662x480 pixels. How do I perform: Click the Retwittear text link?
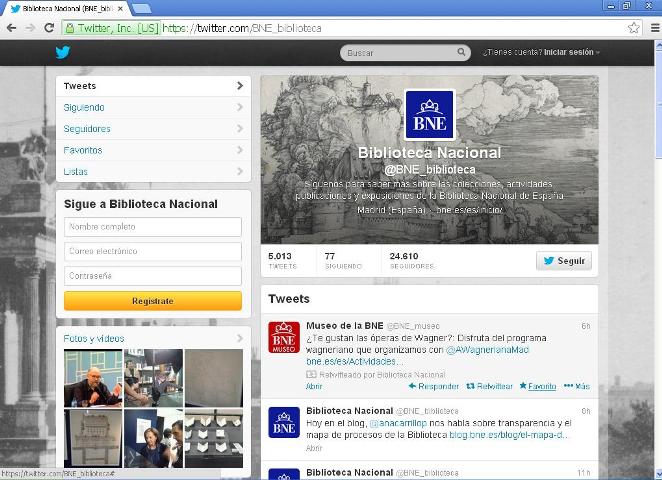(x=494, y=386)
